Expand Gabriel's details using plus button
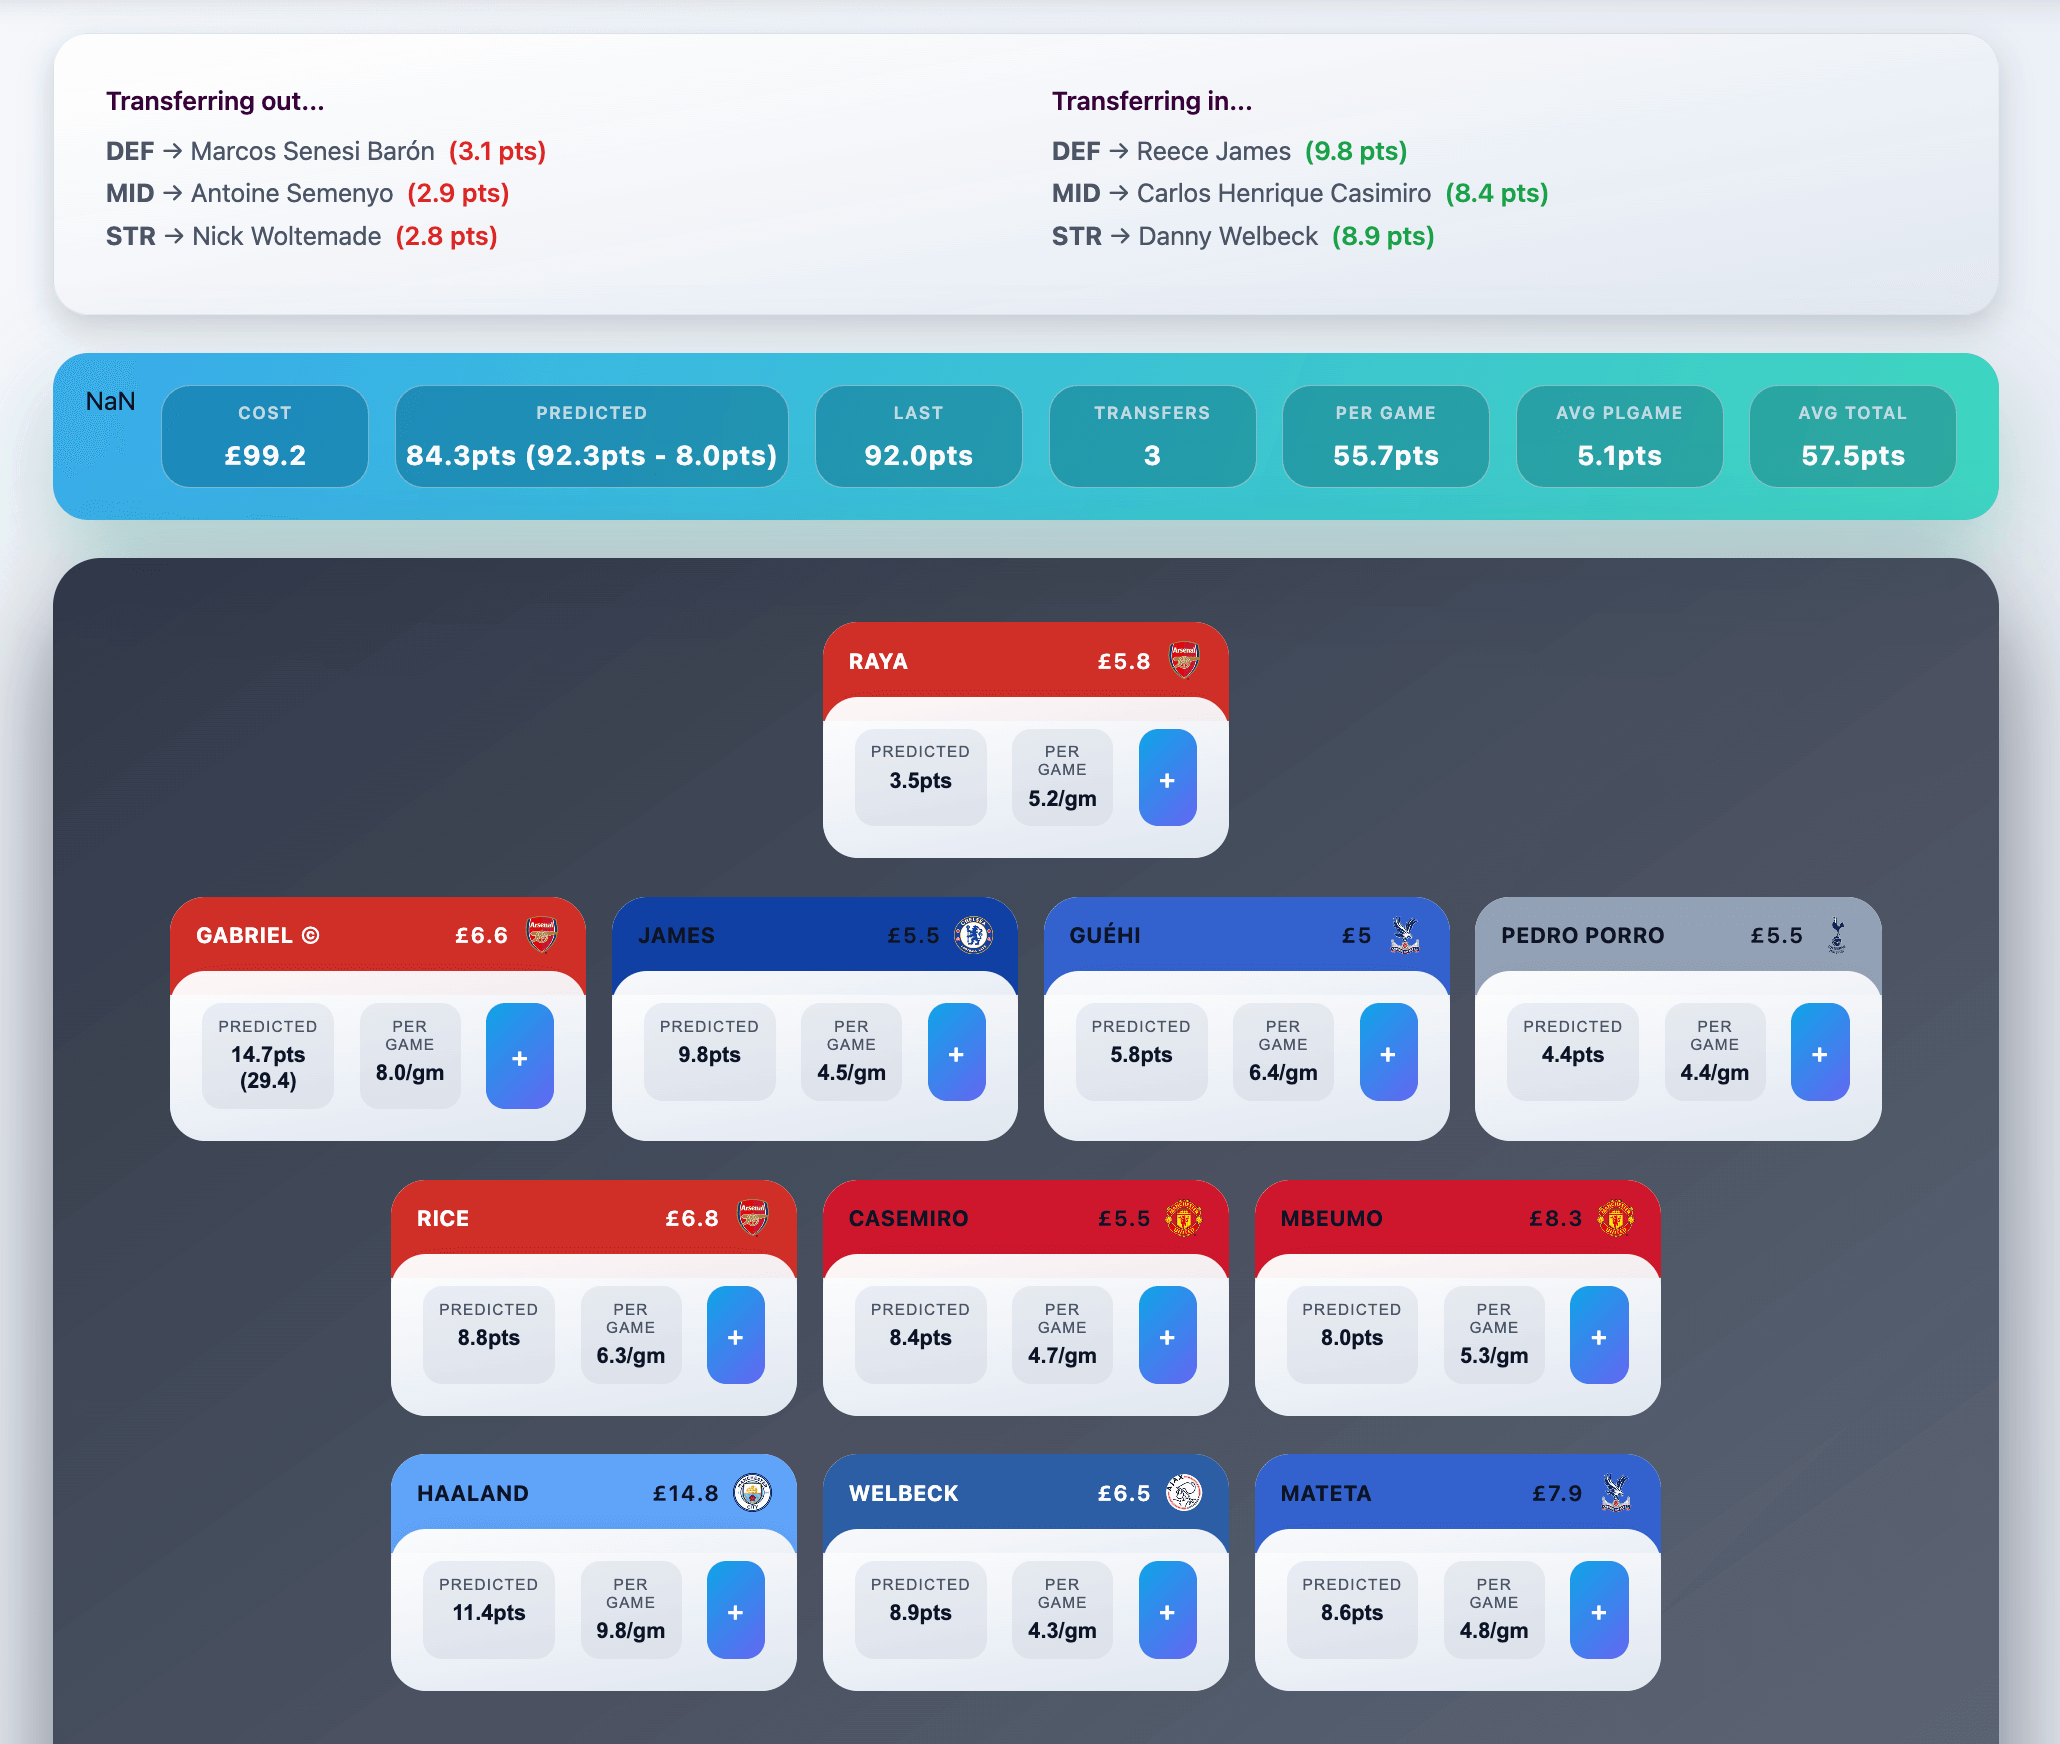Viewport: 2060px width, 1744px height. (519, 1056)
